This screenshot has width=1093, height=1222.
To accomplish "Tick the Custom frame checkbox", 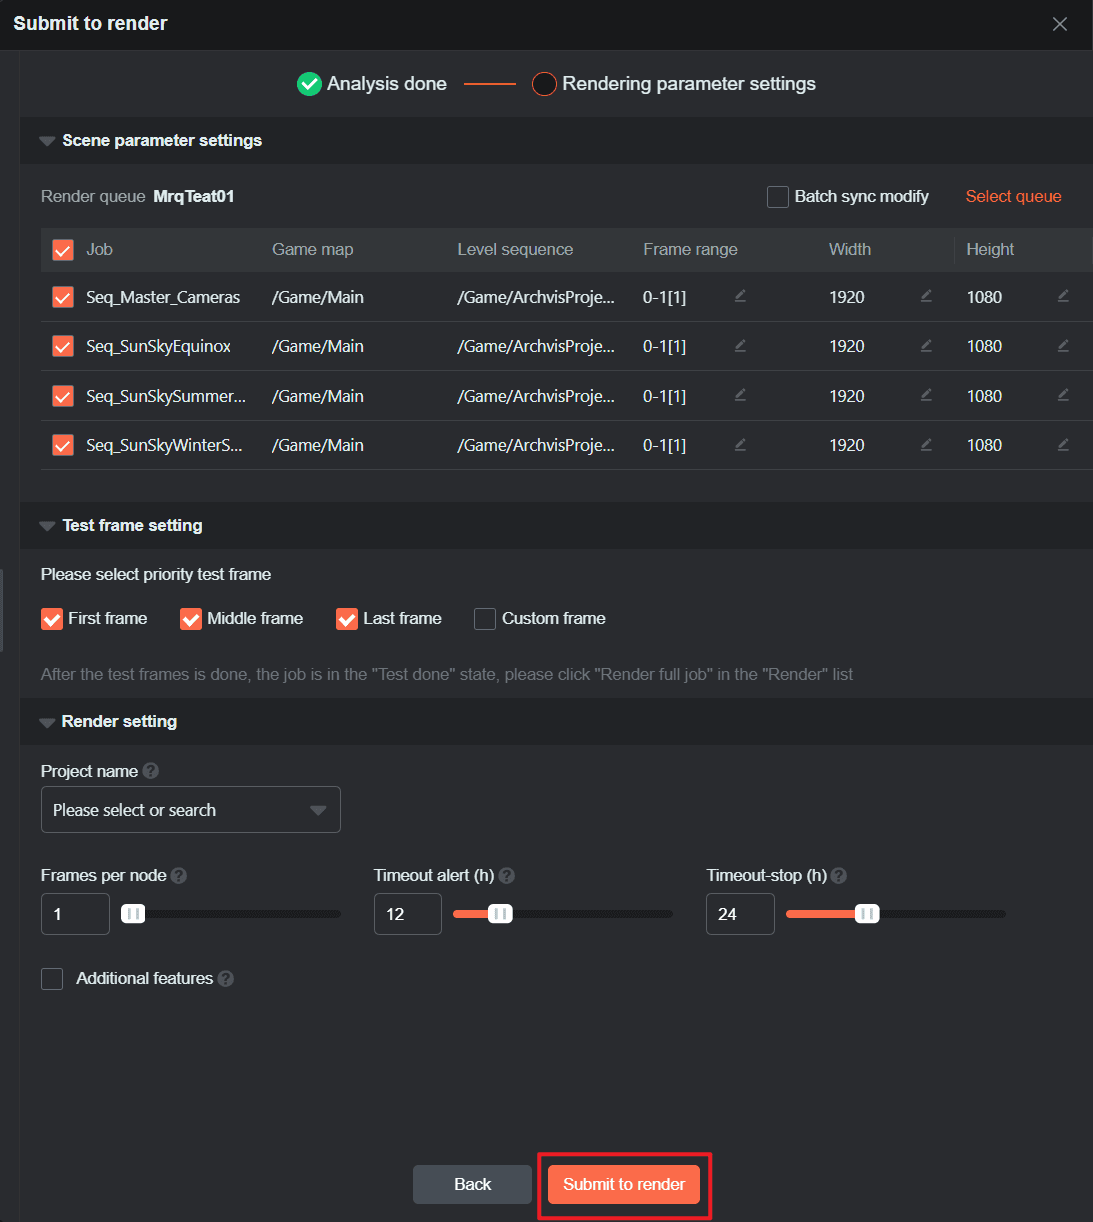I will (x=485, y=619).
